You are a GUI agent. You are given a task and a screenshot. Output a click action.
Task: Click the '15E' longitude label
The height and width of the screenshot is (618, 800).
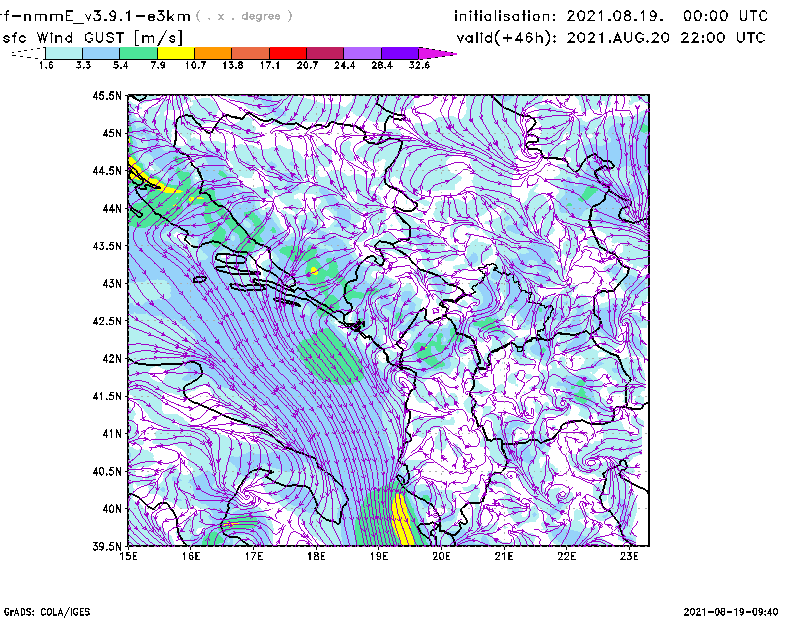(128, 556)
